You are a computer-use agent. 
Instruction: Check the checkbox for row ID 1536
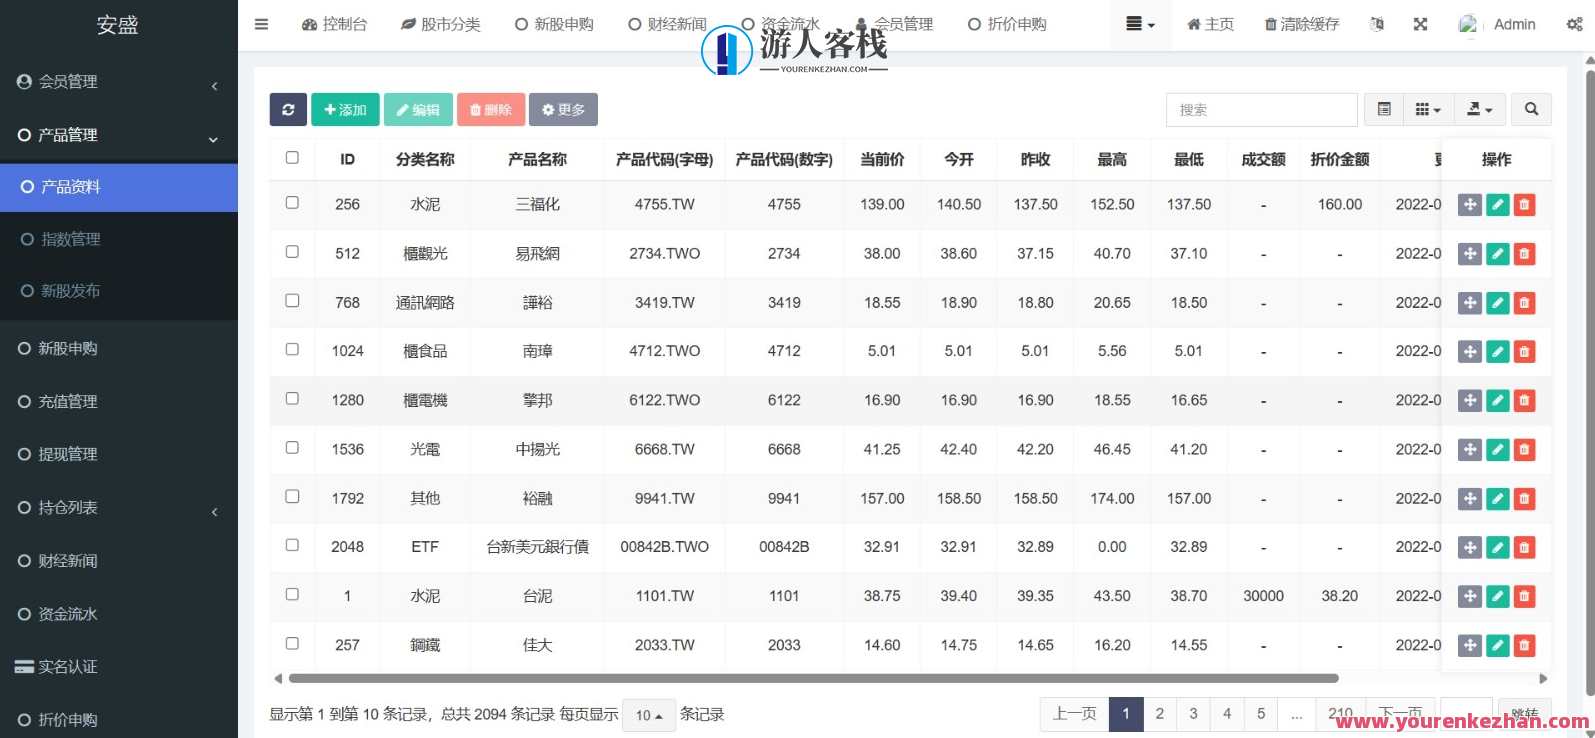(x=292, y=447)
